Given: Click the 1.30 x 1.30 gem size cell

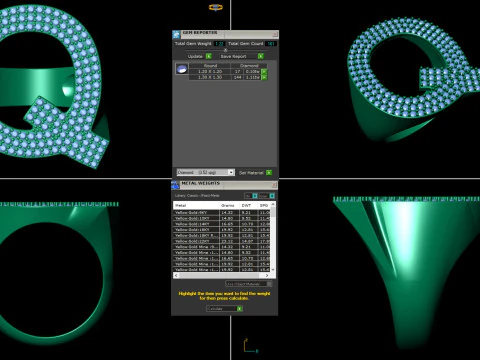Looking at the screenshot, I should 210,77.
